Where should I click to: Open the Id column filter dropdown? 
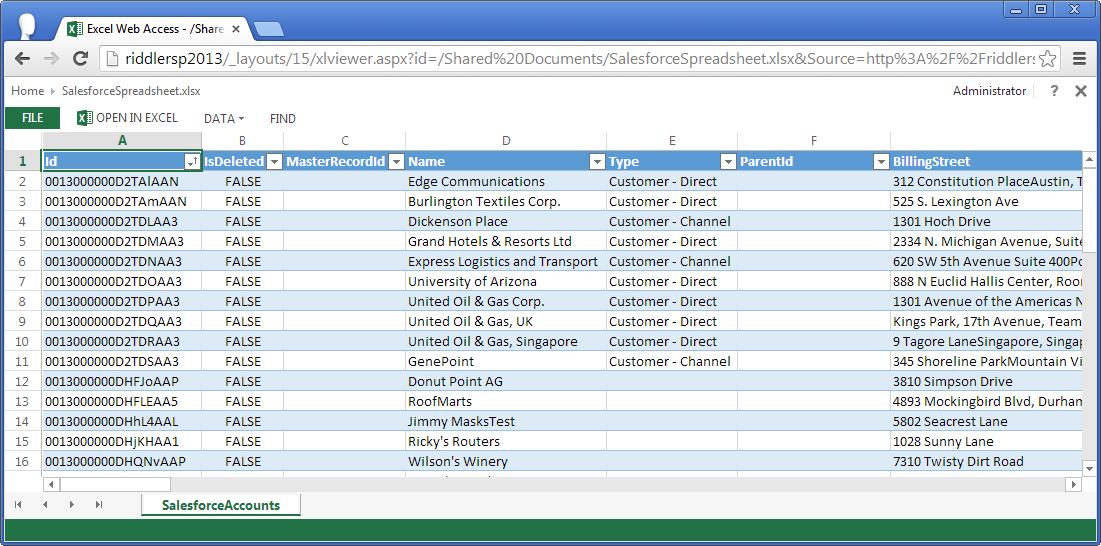click(192, 162)
